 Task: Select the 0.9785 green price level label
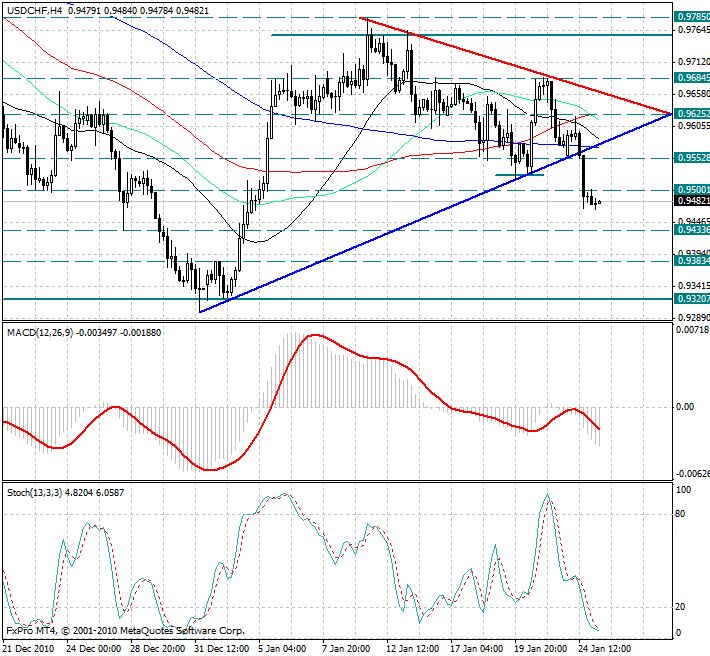(692, 17)
